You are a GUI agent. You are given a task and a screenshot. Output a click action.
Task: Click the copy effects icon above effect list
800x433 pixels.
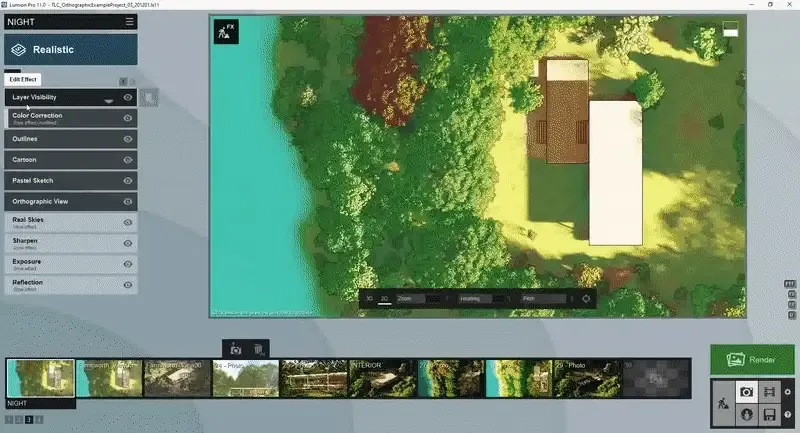tap(123, 82)
